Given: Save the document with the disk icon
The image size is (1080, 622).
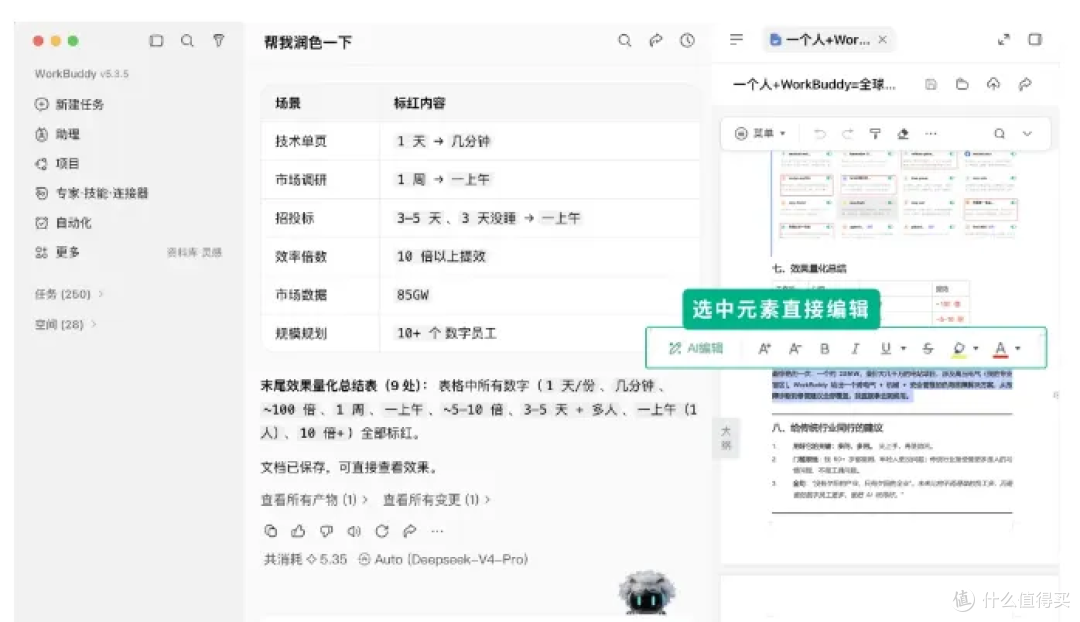Looking at the screenshot, I should pyautogui.click(x=931, y=84).
